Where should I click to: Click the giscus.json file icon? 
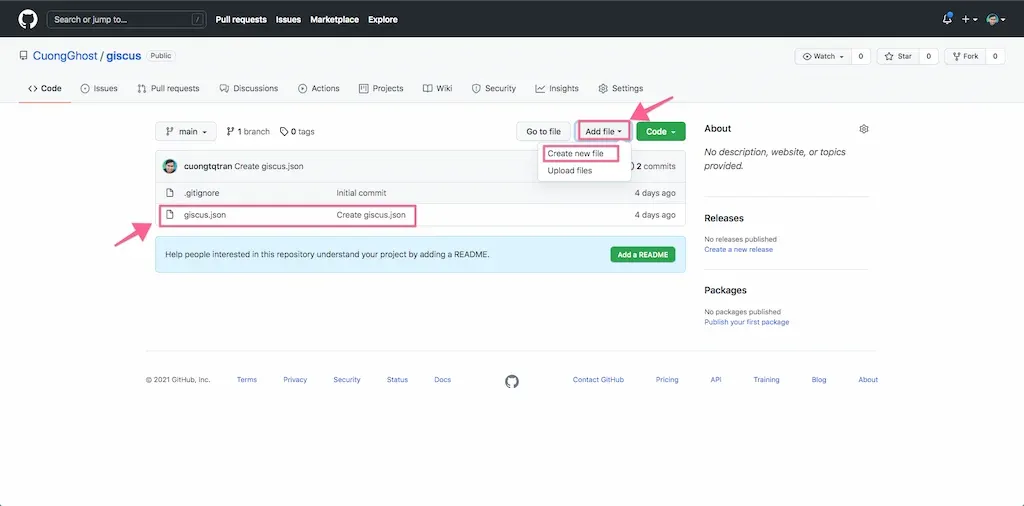point(170,214)
